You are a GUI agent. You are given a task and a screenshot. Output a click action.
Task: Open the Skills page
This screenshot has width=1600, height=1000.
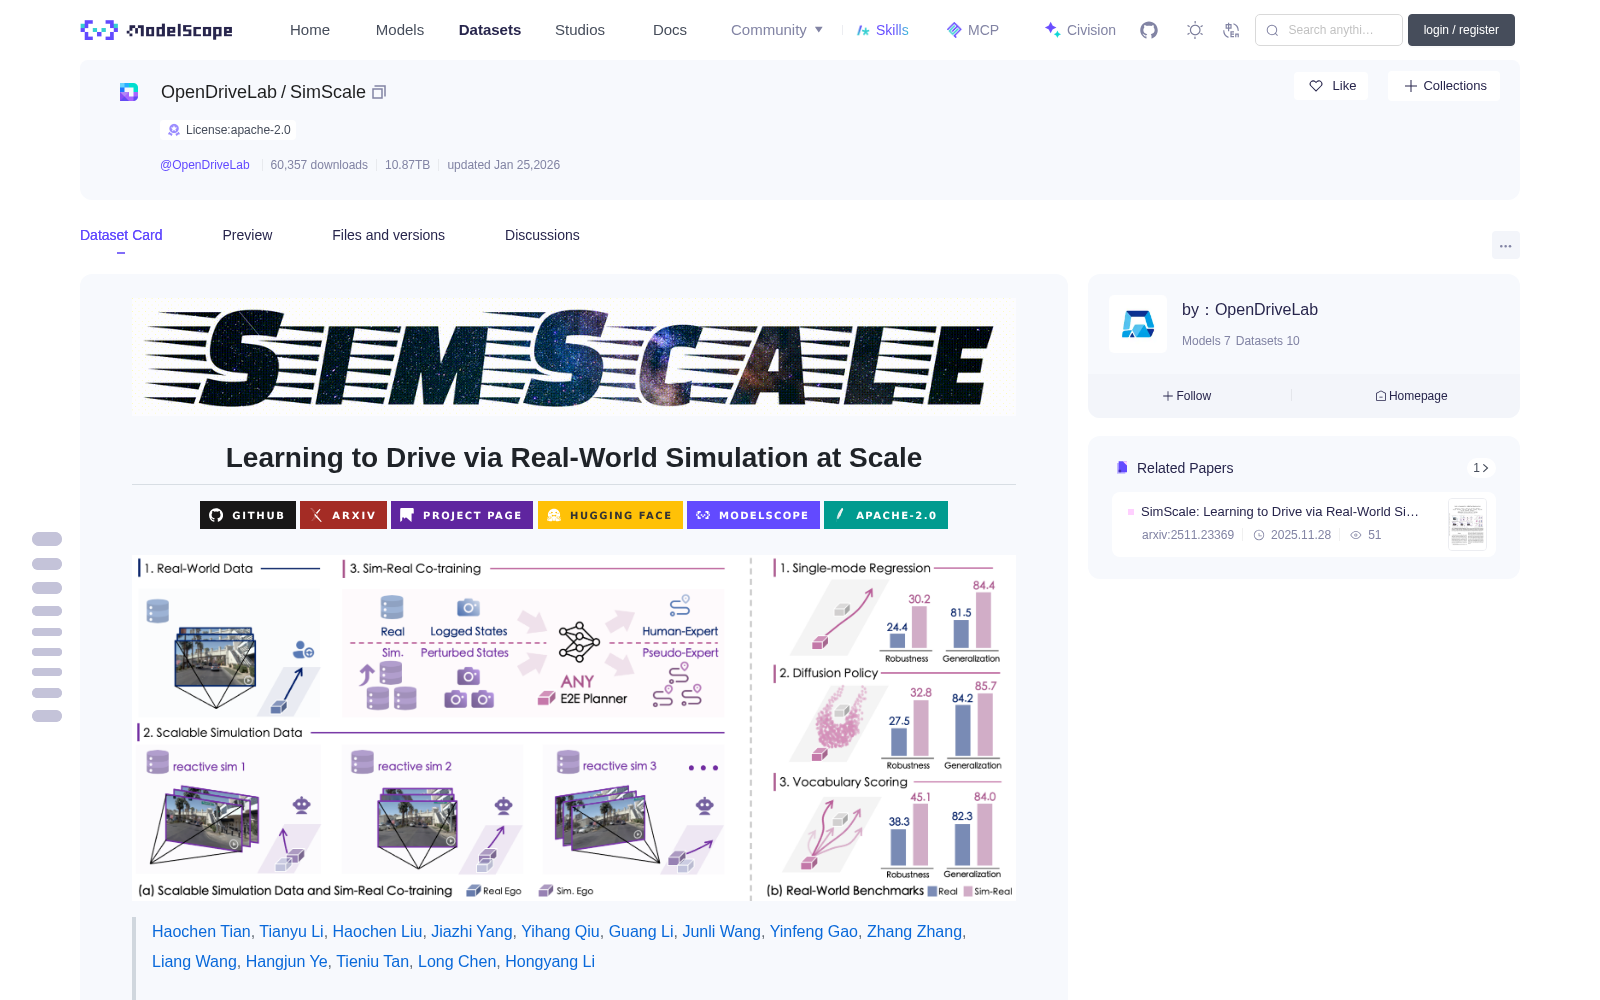(883, 30)
